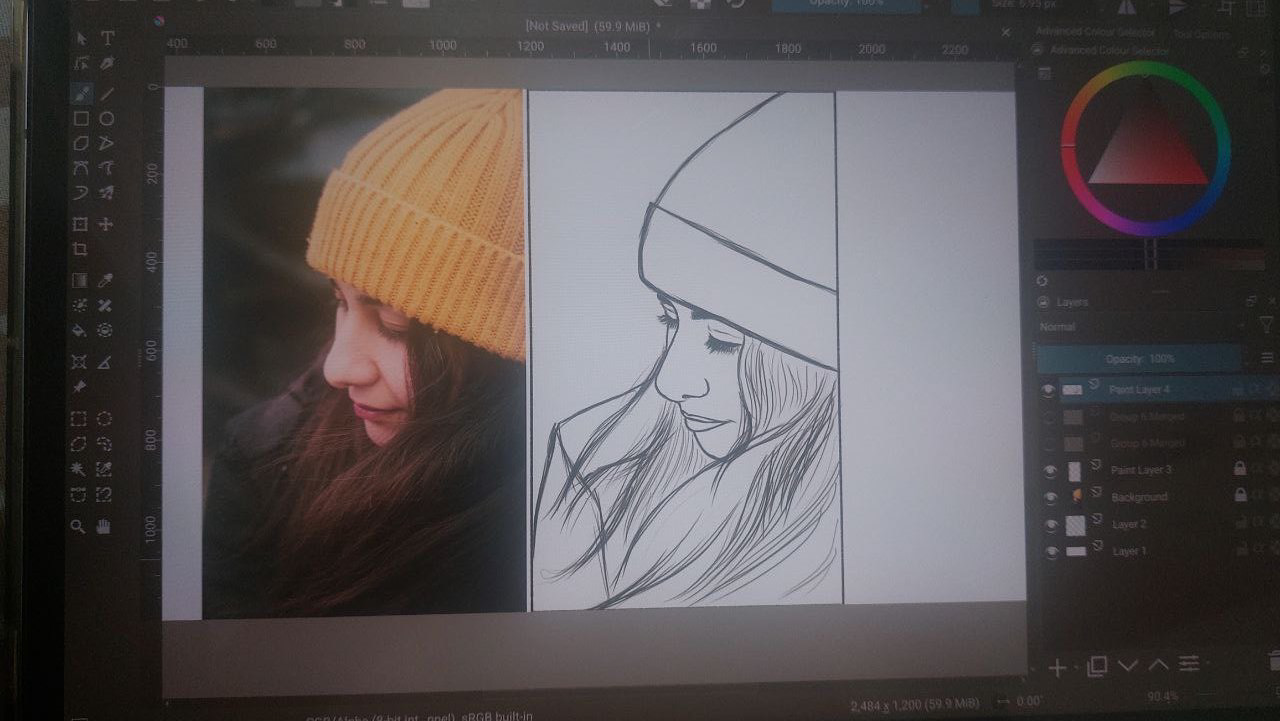
Task: Select the Similar Colour Selection tool
Action: click(105, 469)
